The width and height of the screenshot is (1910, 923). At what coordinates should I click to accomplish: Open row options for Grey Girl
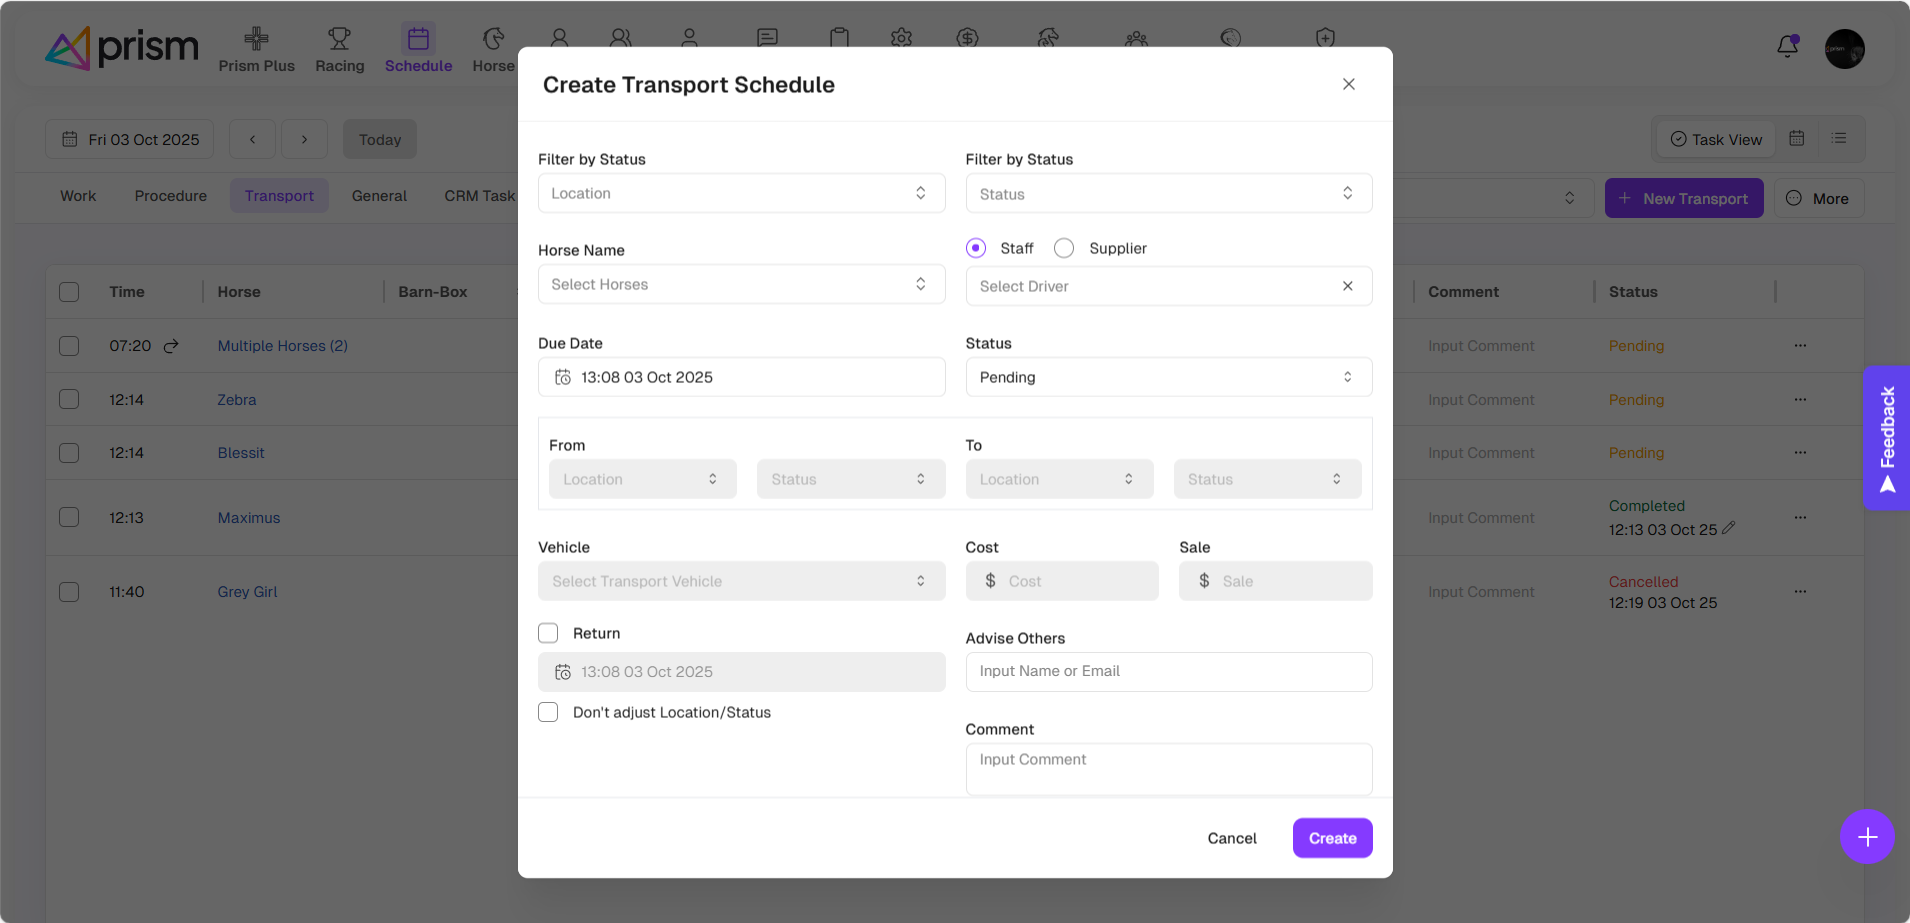[1800, 592]
